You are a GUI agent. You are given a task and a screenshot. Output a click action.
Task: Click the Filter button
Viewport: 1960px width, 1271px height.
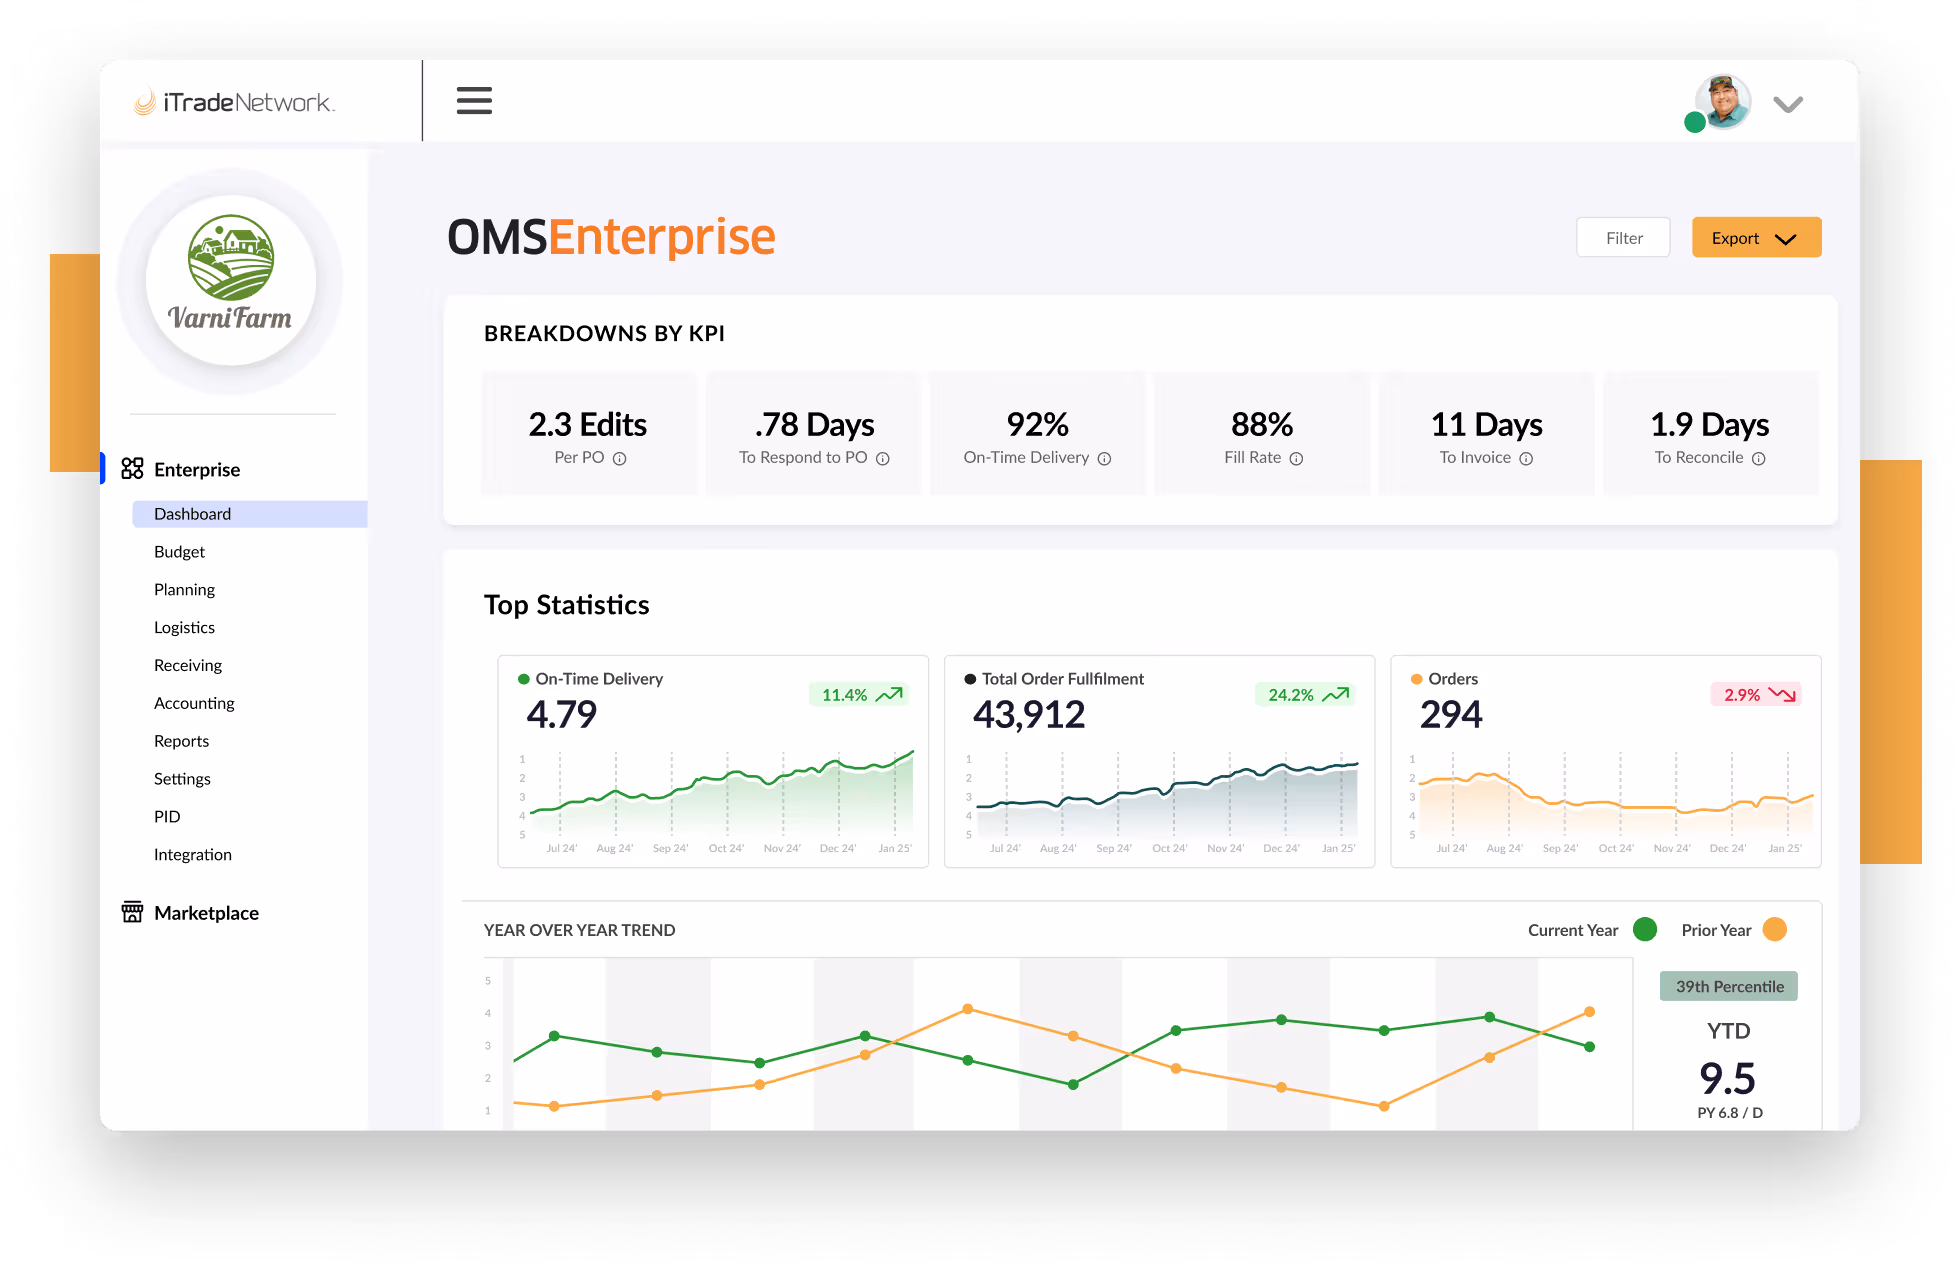(1623, 238)
